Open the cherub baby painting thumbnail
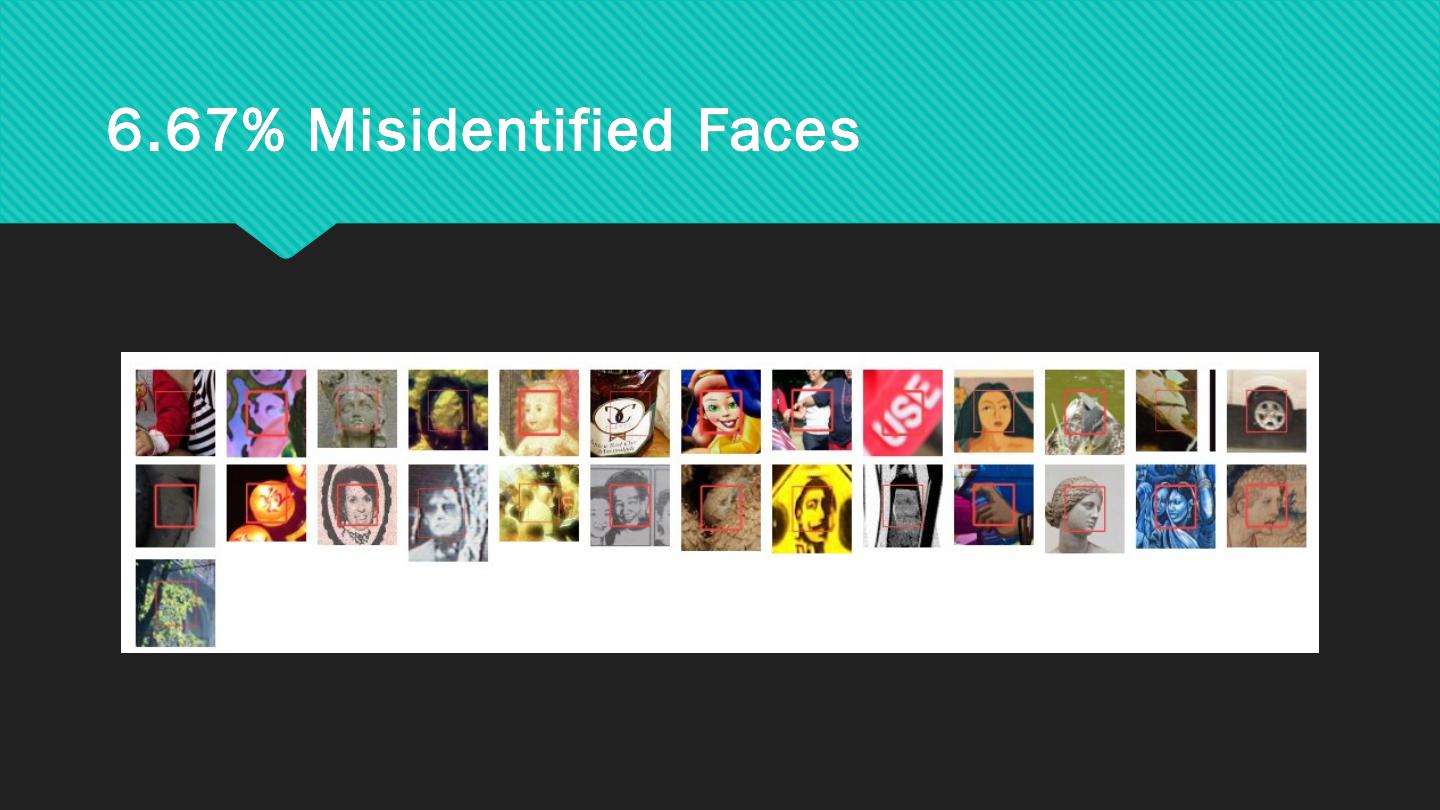 coord(538,411)
